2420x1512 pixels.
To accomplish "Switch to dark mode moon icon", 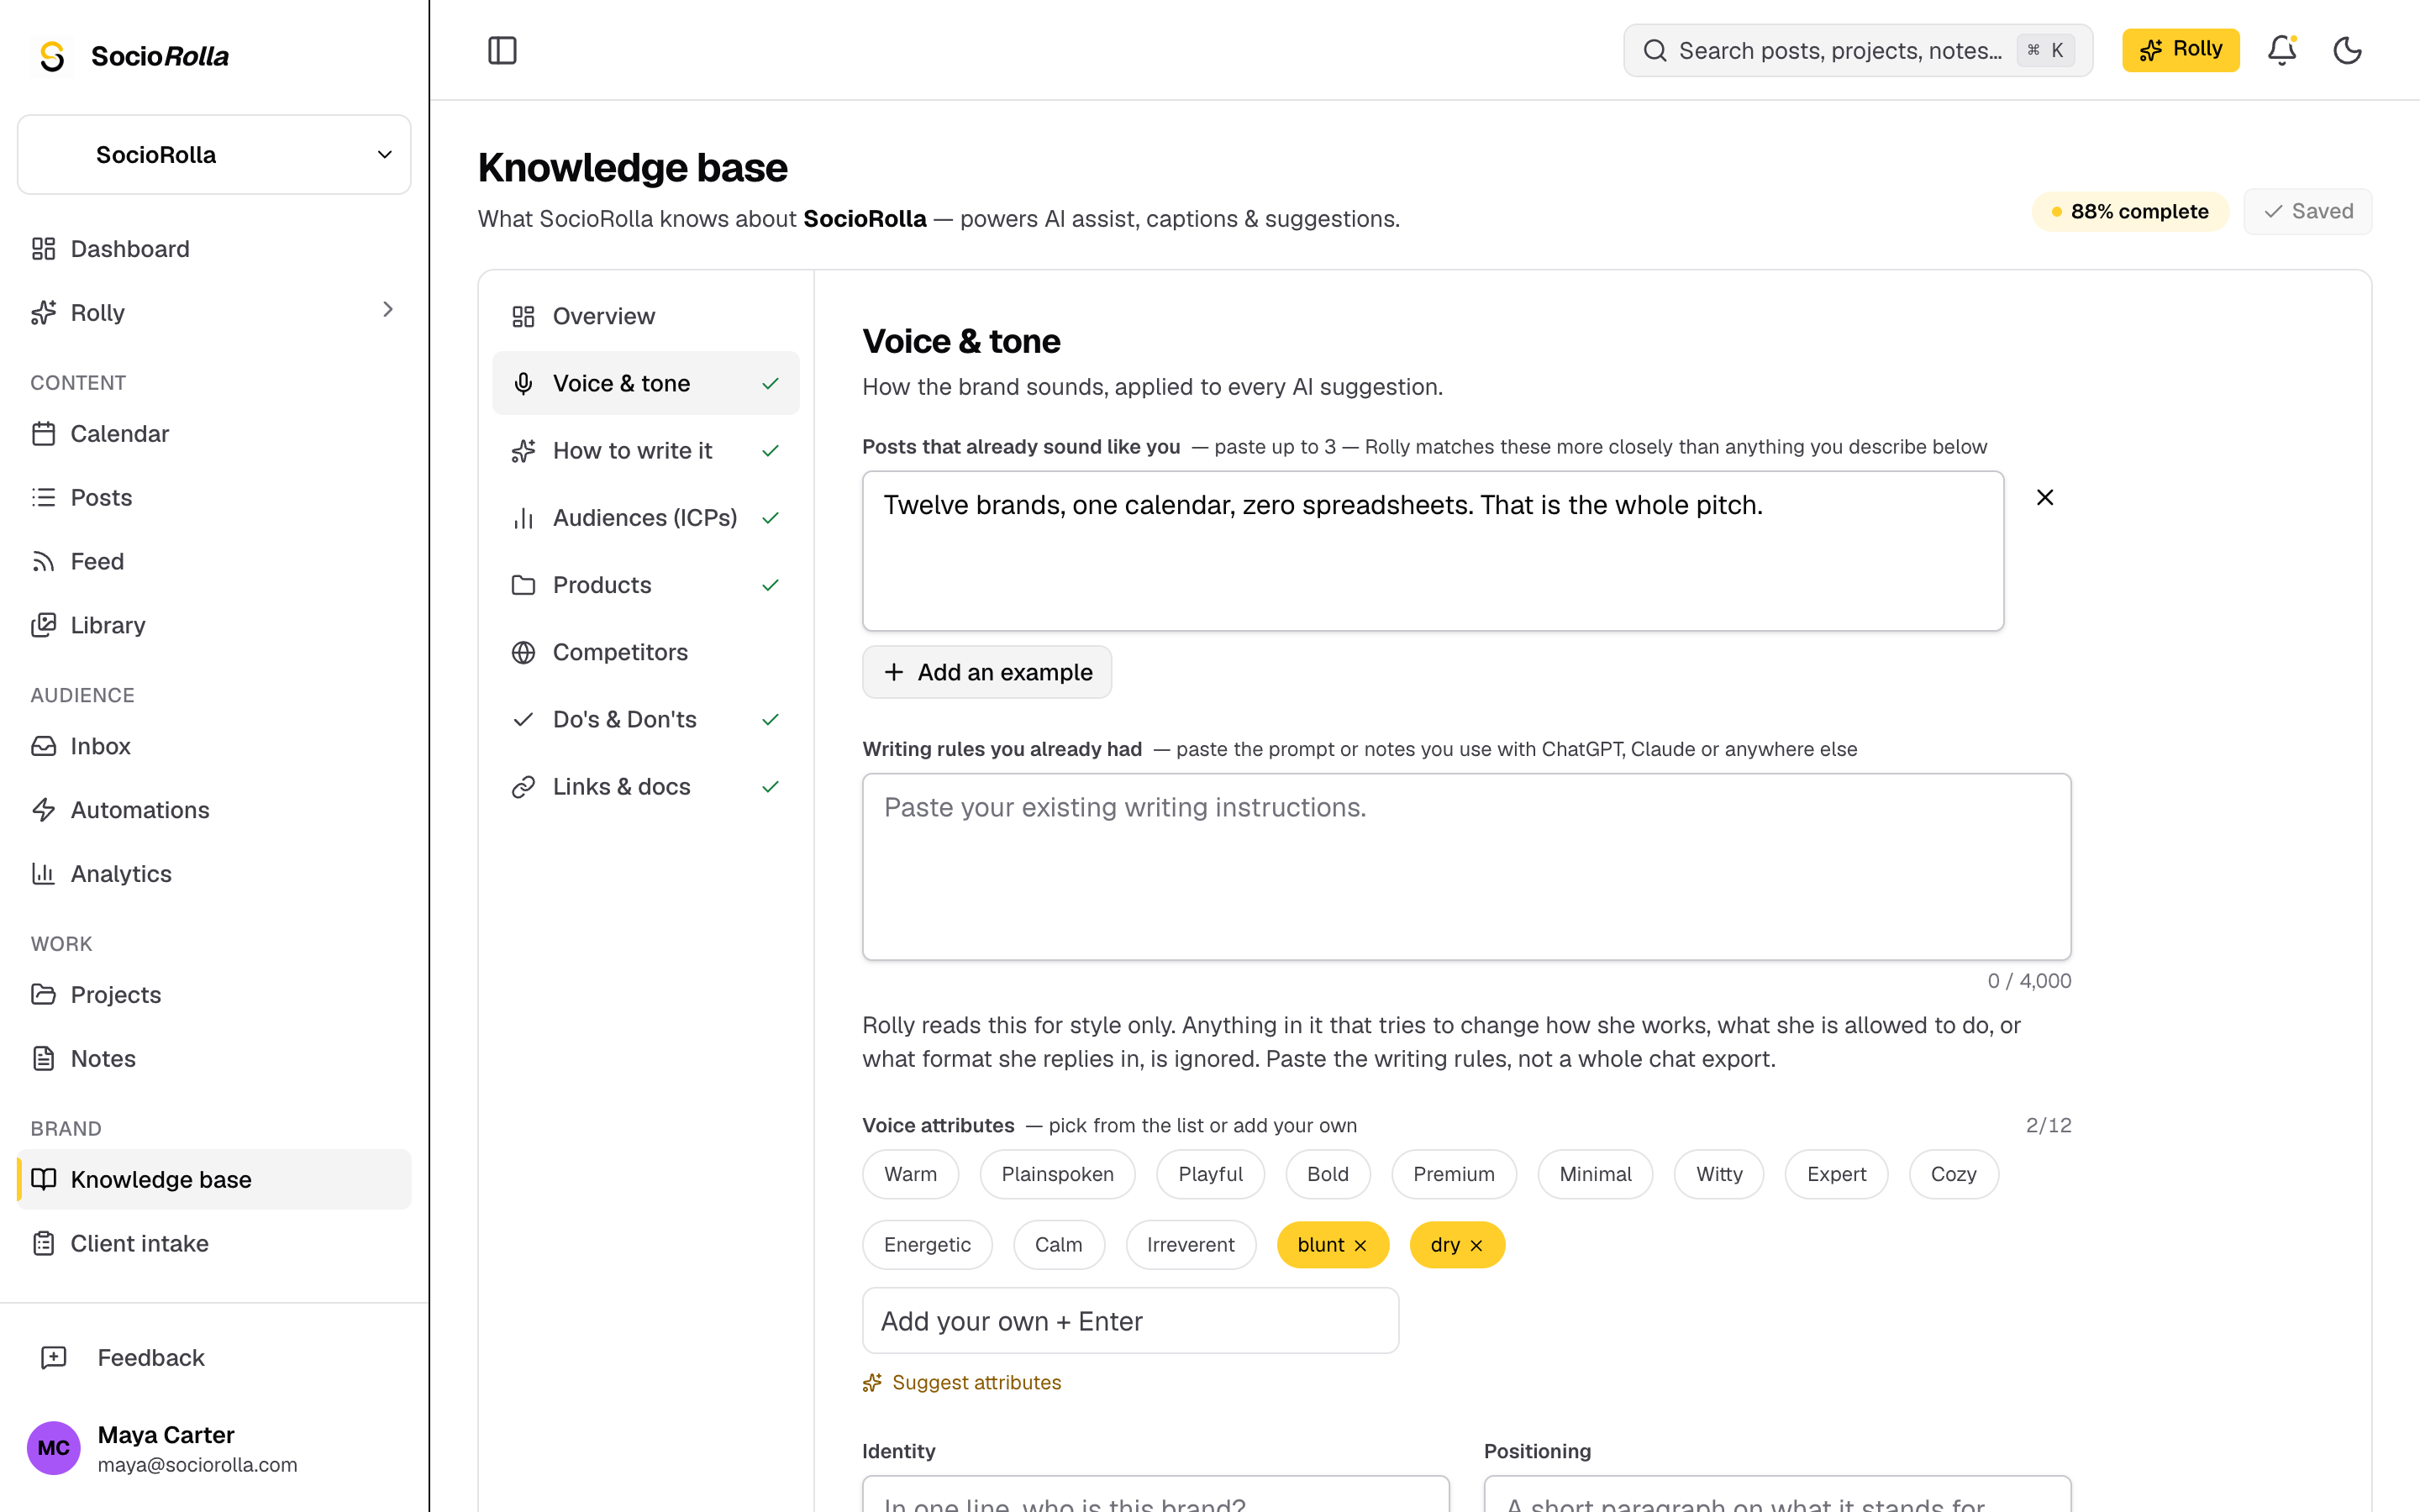I will [2347, 50].
